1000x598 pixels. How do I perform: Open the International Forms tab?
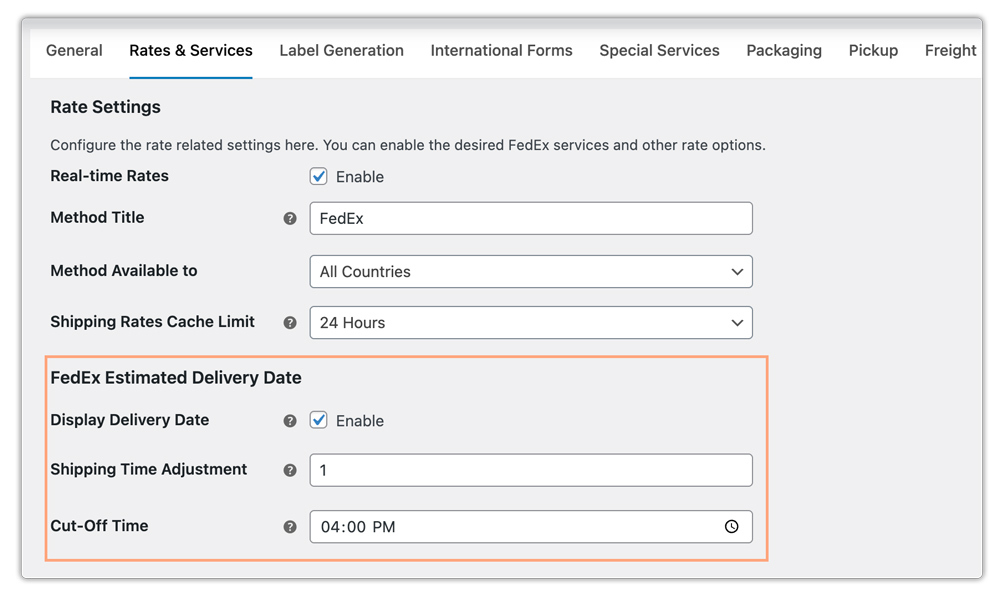pos(501,50)
